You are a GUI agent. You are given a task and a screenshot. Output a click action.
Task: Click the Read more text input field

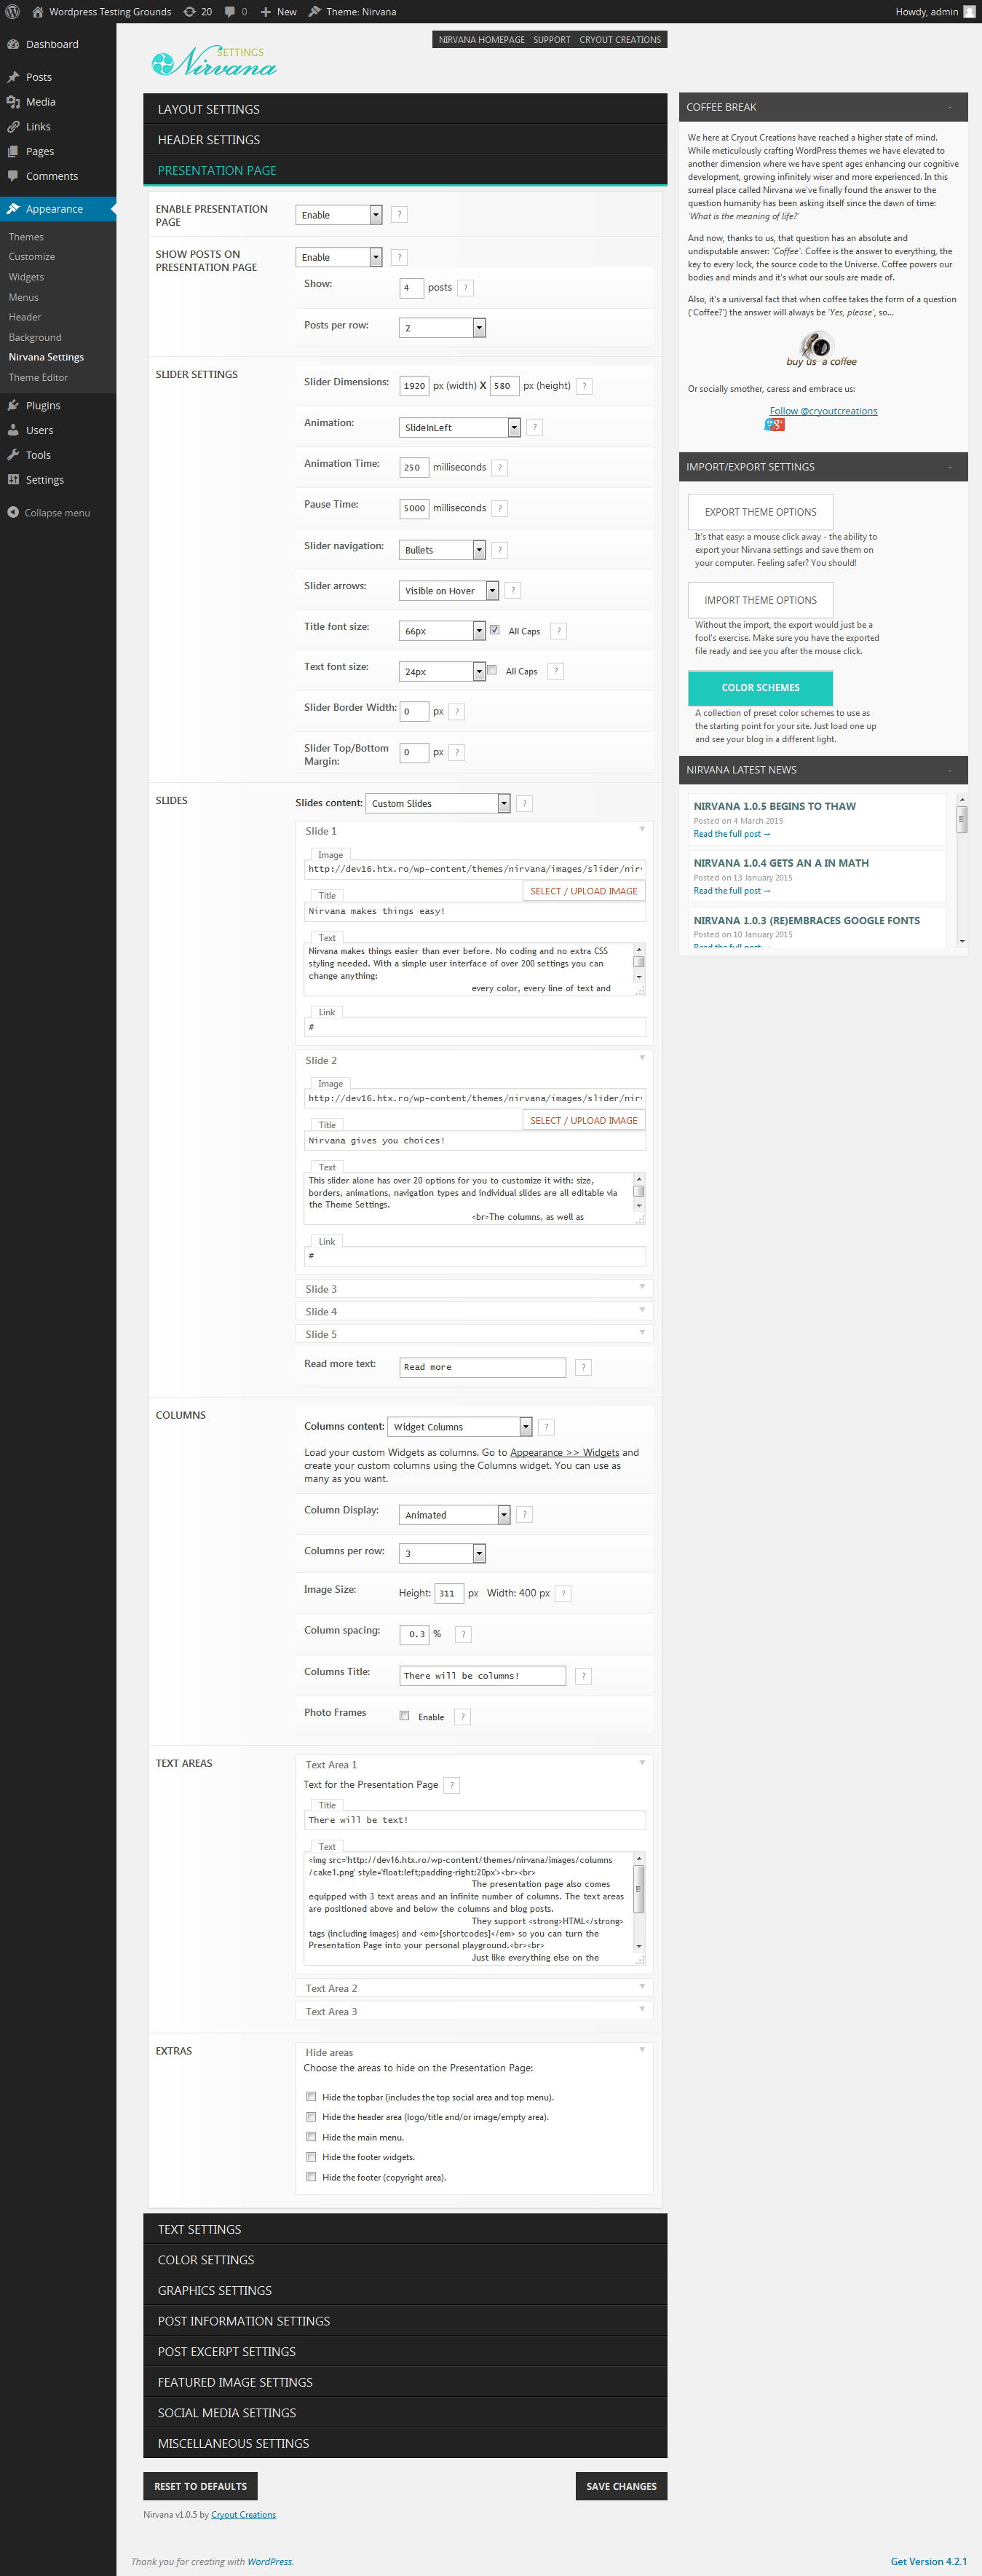[483, 1367]
